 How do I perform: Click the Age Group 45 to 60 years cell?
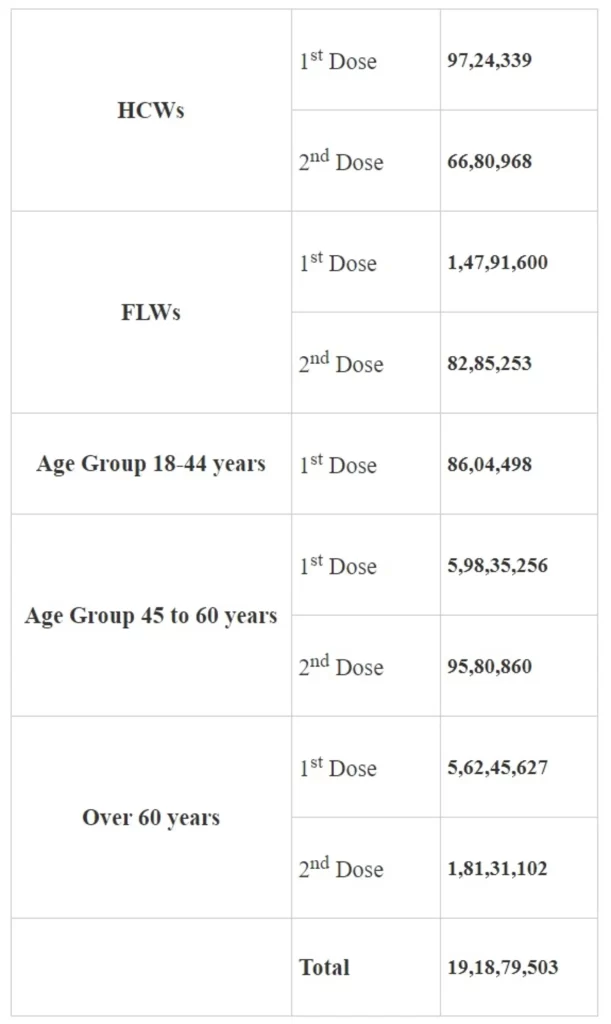pyautogui.click(x=151, y=616)
